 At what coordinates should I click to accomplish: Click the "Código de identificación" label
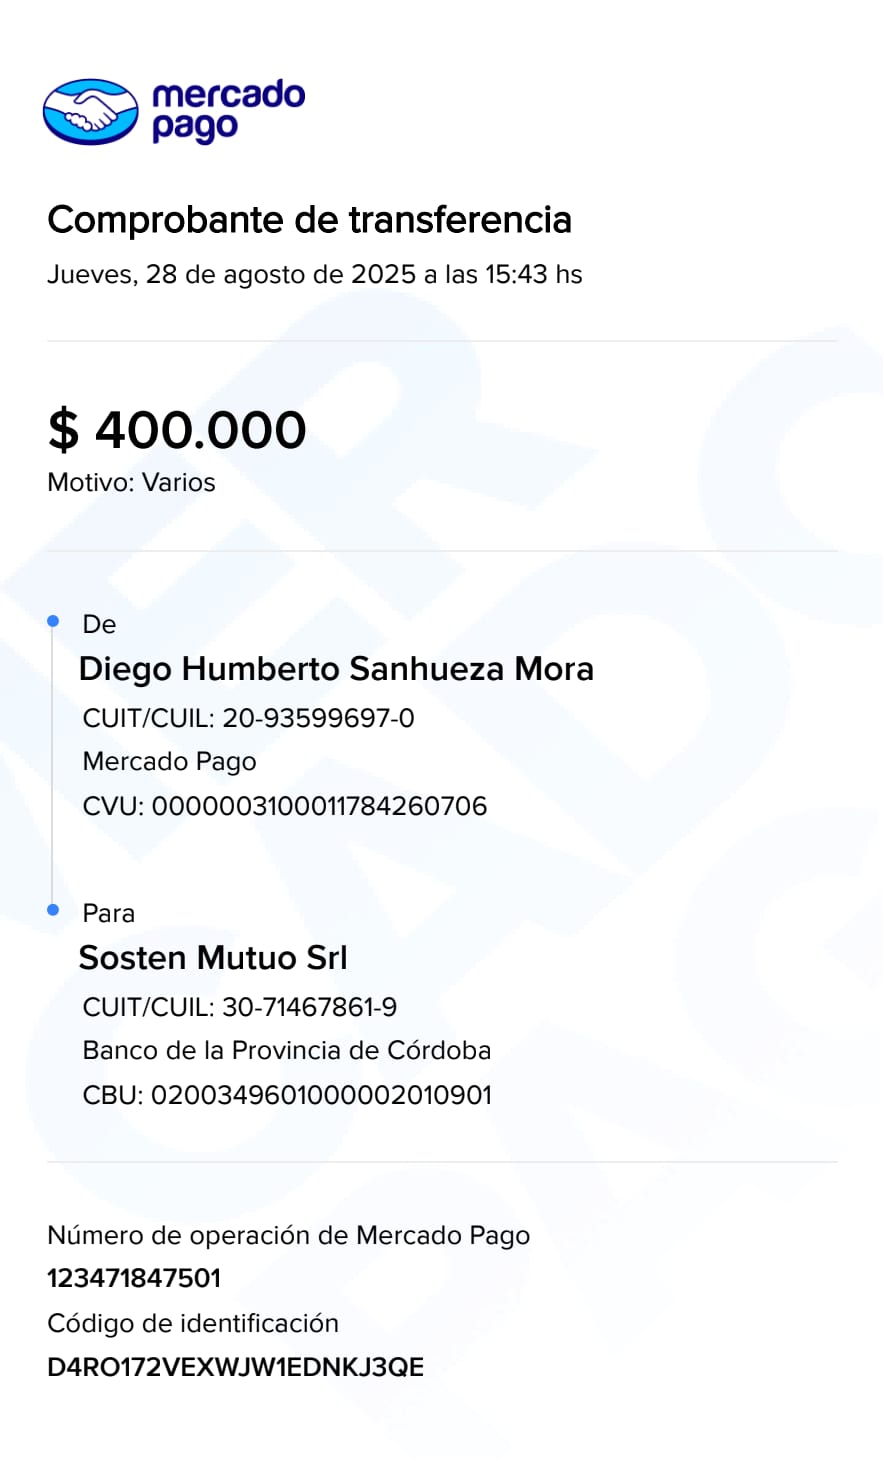[x=193, y=1323]
